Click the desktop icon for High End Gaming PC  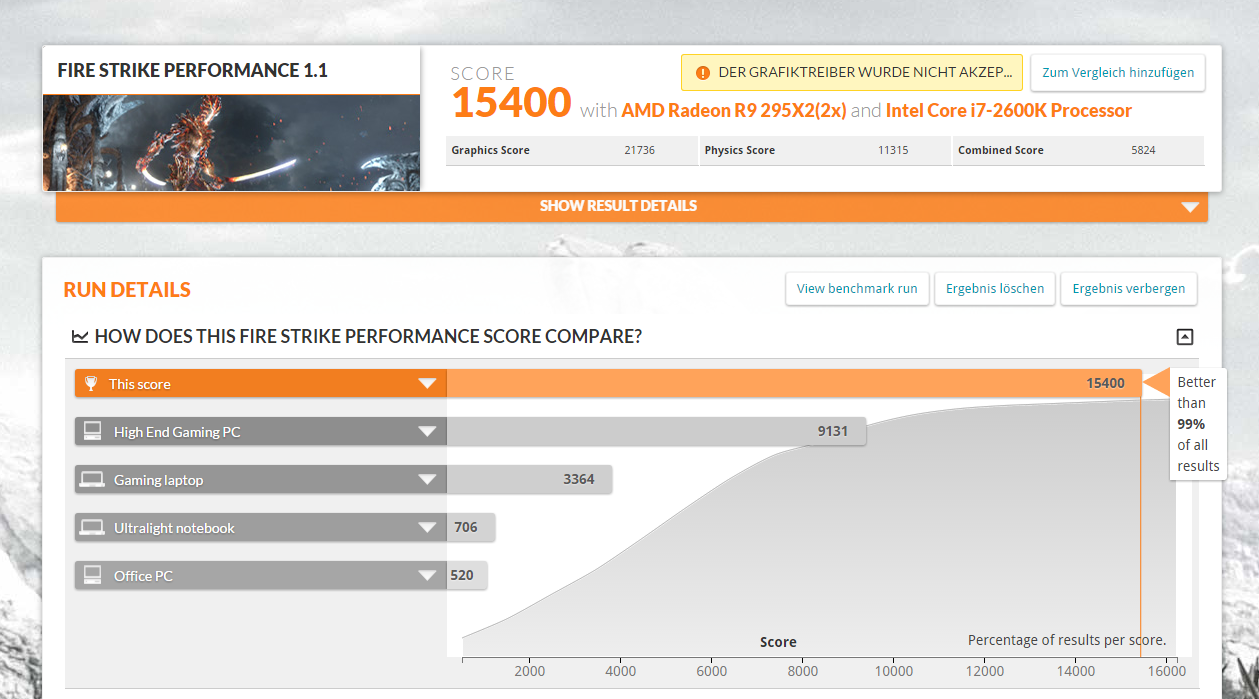92,431
